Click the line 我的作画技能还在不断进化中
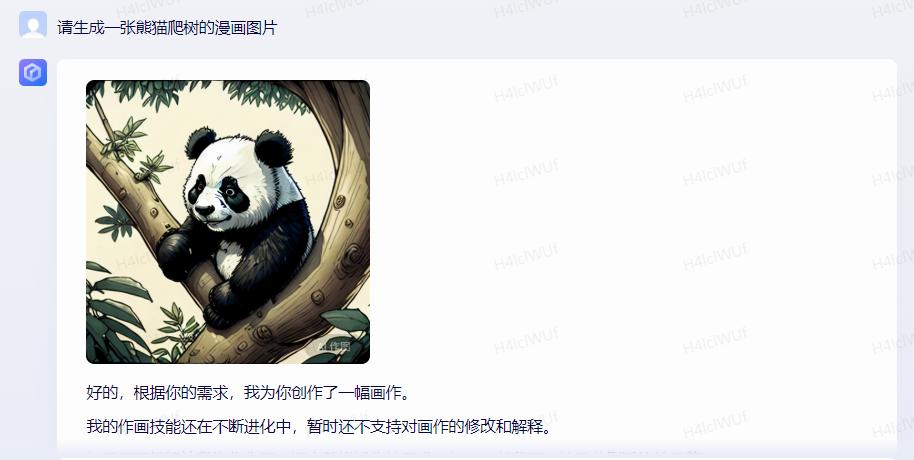Screen dimensions: 914x460 319,427
